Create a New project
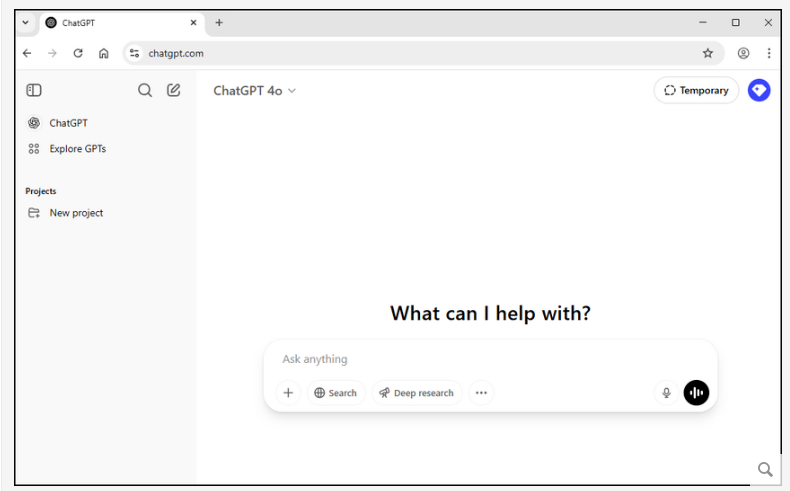 (x=76, y=213)
